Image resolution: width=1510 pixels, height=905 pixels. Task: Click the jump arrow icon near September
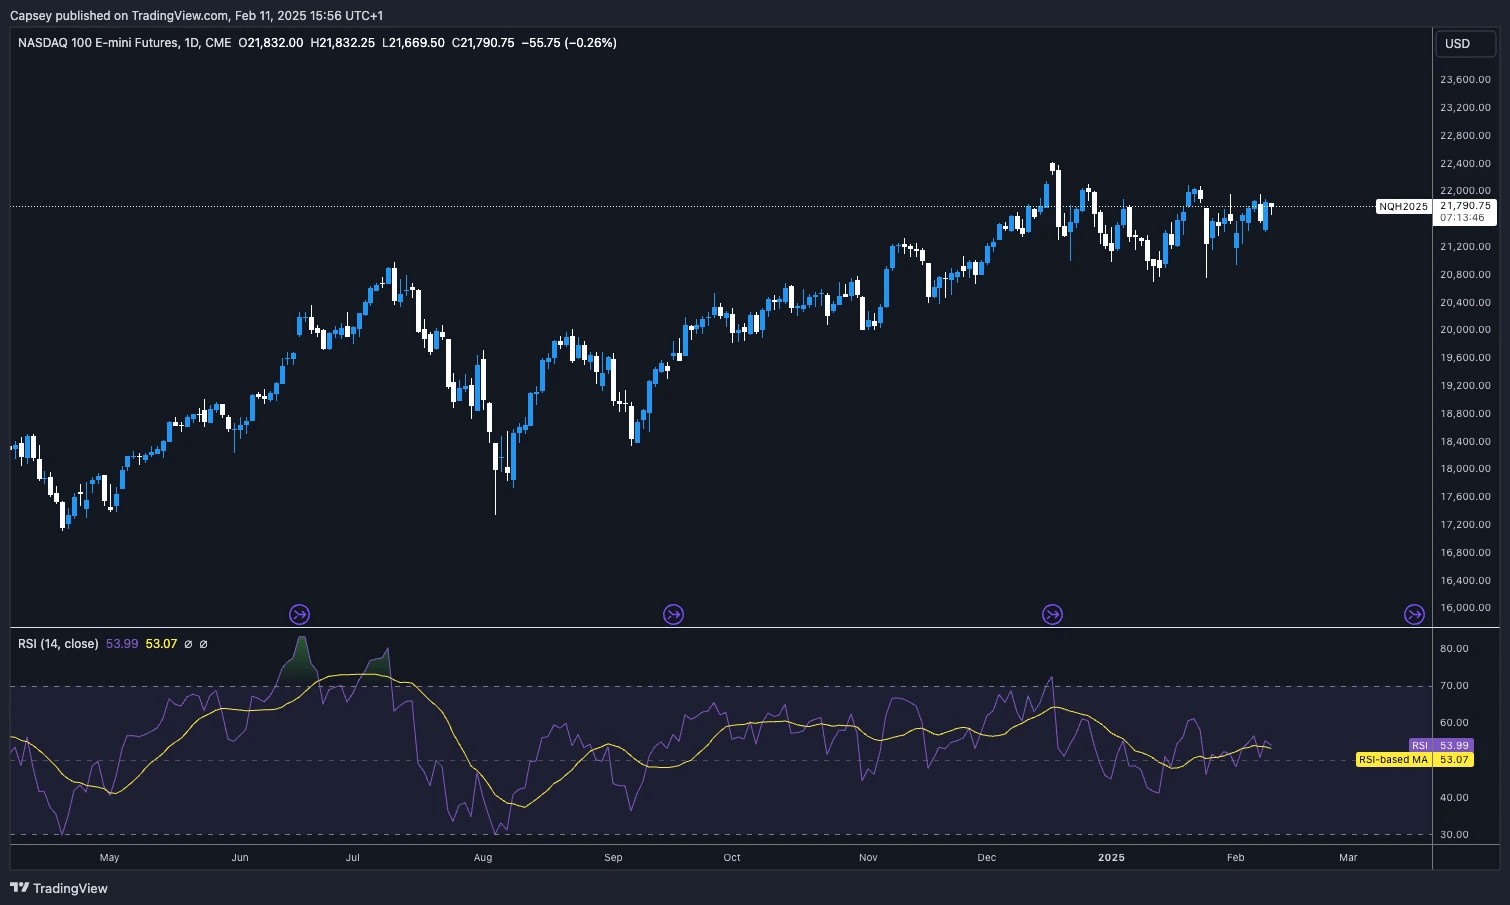coord(673,614)
